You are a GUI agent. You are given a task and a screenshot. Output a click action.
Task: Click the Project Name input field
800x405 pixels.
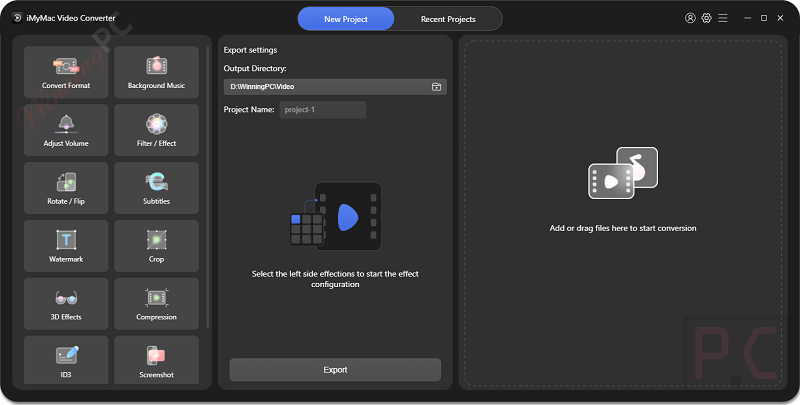click(x=322, y=110)
